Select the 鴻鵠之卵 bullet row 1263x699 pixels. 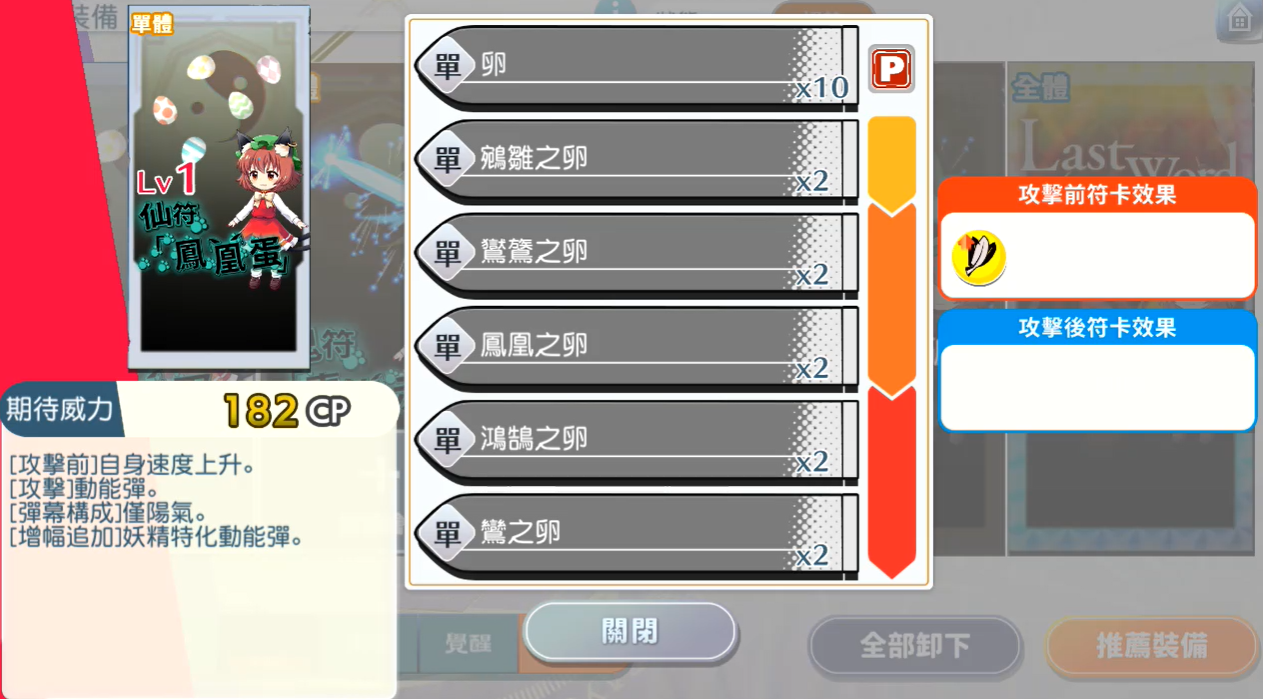click(x=637, y=441)
